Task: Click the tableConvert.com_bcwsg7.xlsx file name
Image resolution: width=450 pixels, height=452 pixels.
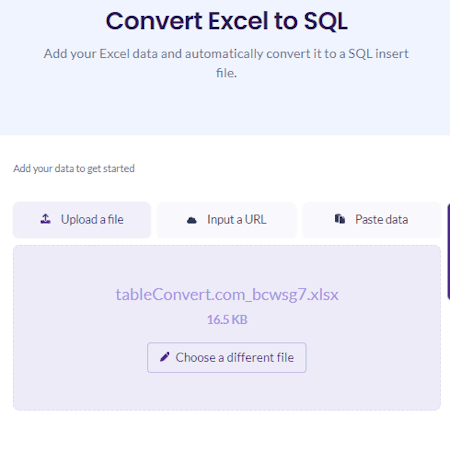Action: tap(227, 295)
